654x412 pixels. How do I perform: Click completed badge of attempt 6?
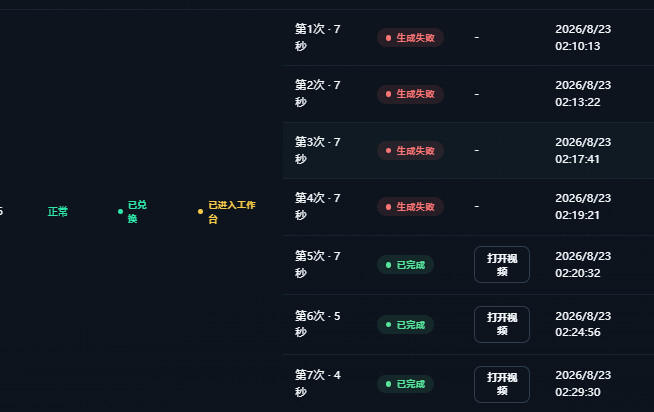405,324
